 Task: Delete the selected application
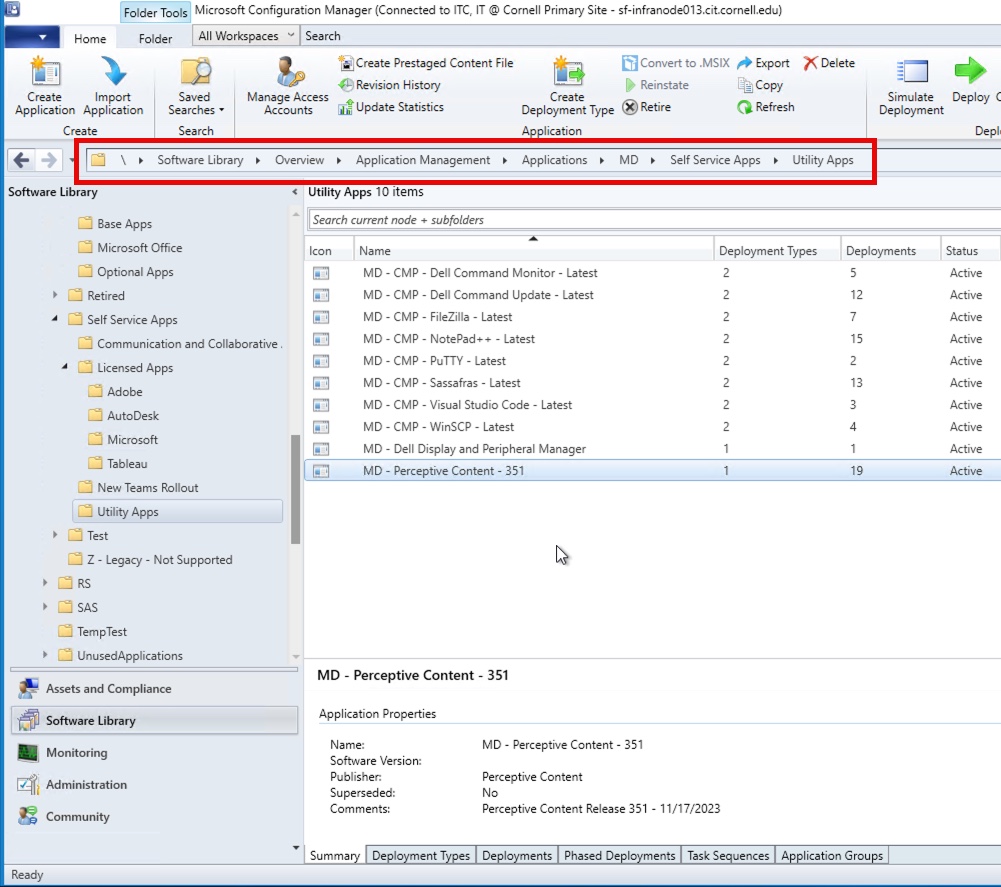click(829, 63)
